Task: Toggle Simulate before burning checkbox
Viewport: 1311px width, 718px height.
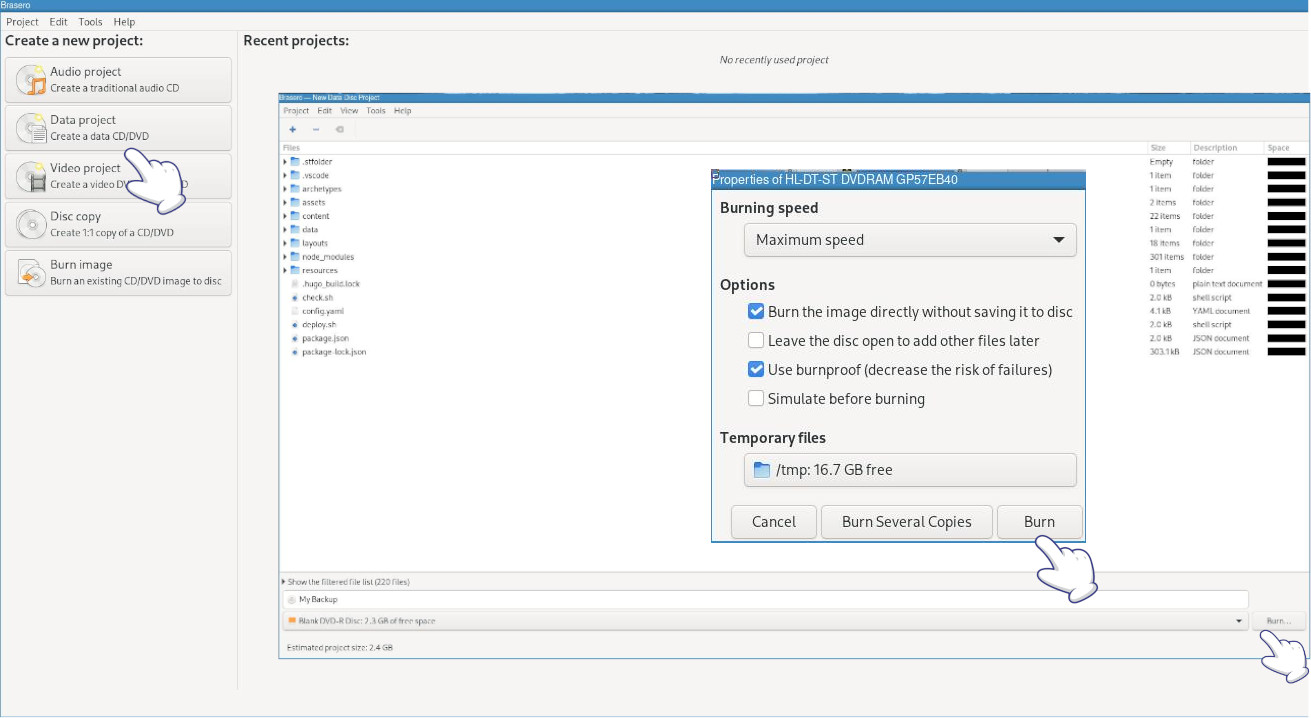Action: pyautogui.click(x=756, y=399)
